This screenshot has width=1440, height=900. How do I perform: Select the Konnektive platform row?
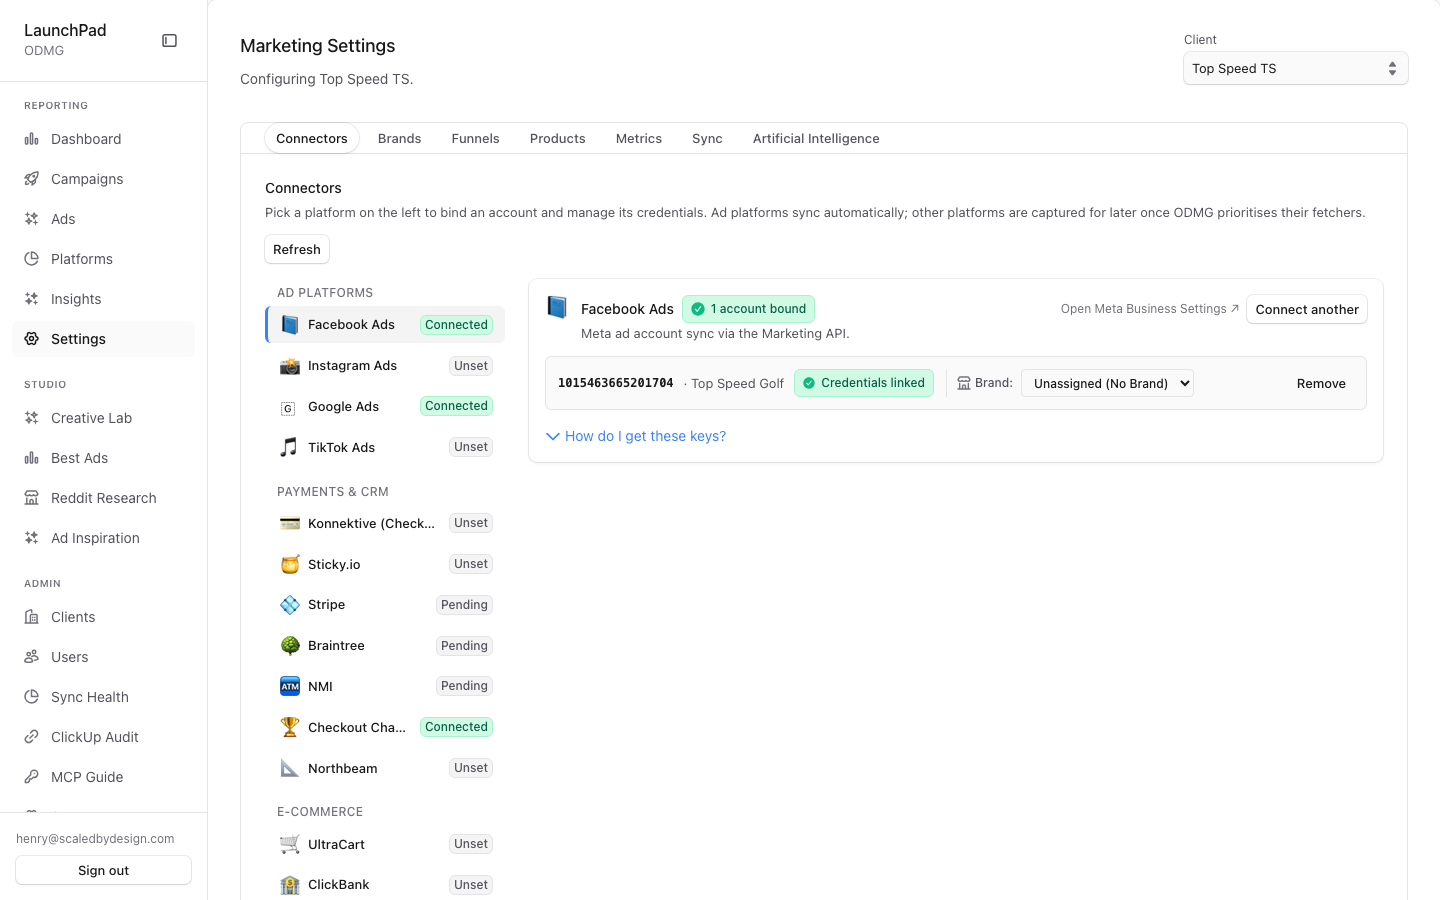pyautogui.click(x=386, y=523)
